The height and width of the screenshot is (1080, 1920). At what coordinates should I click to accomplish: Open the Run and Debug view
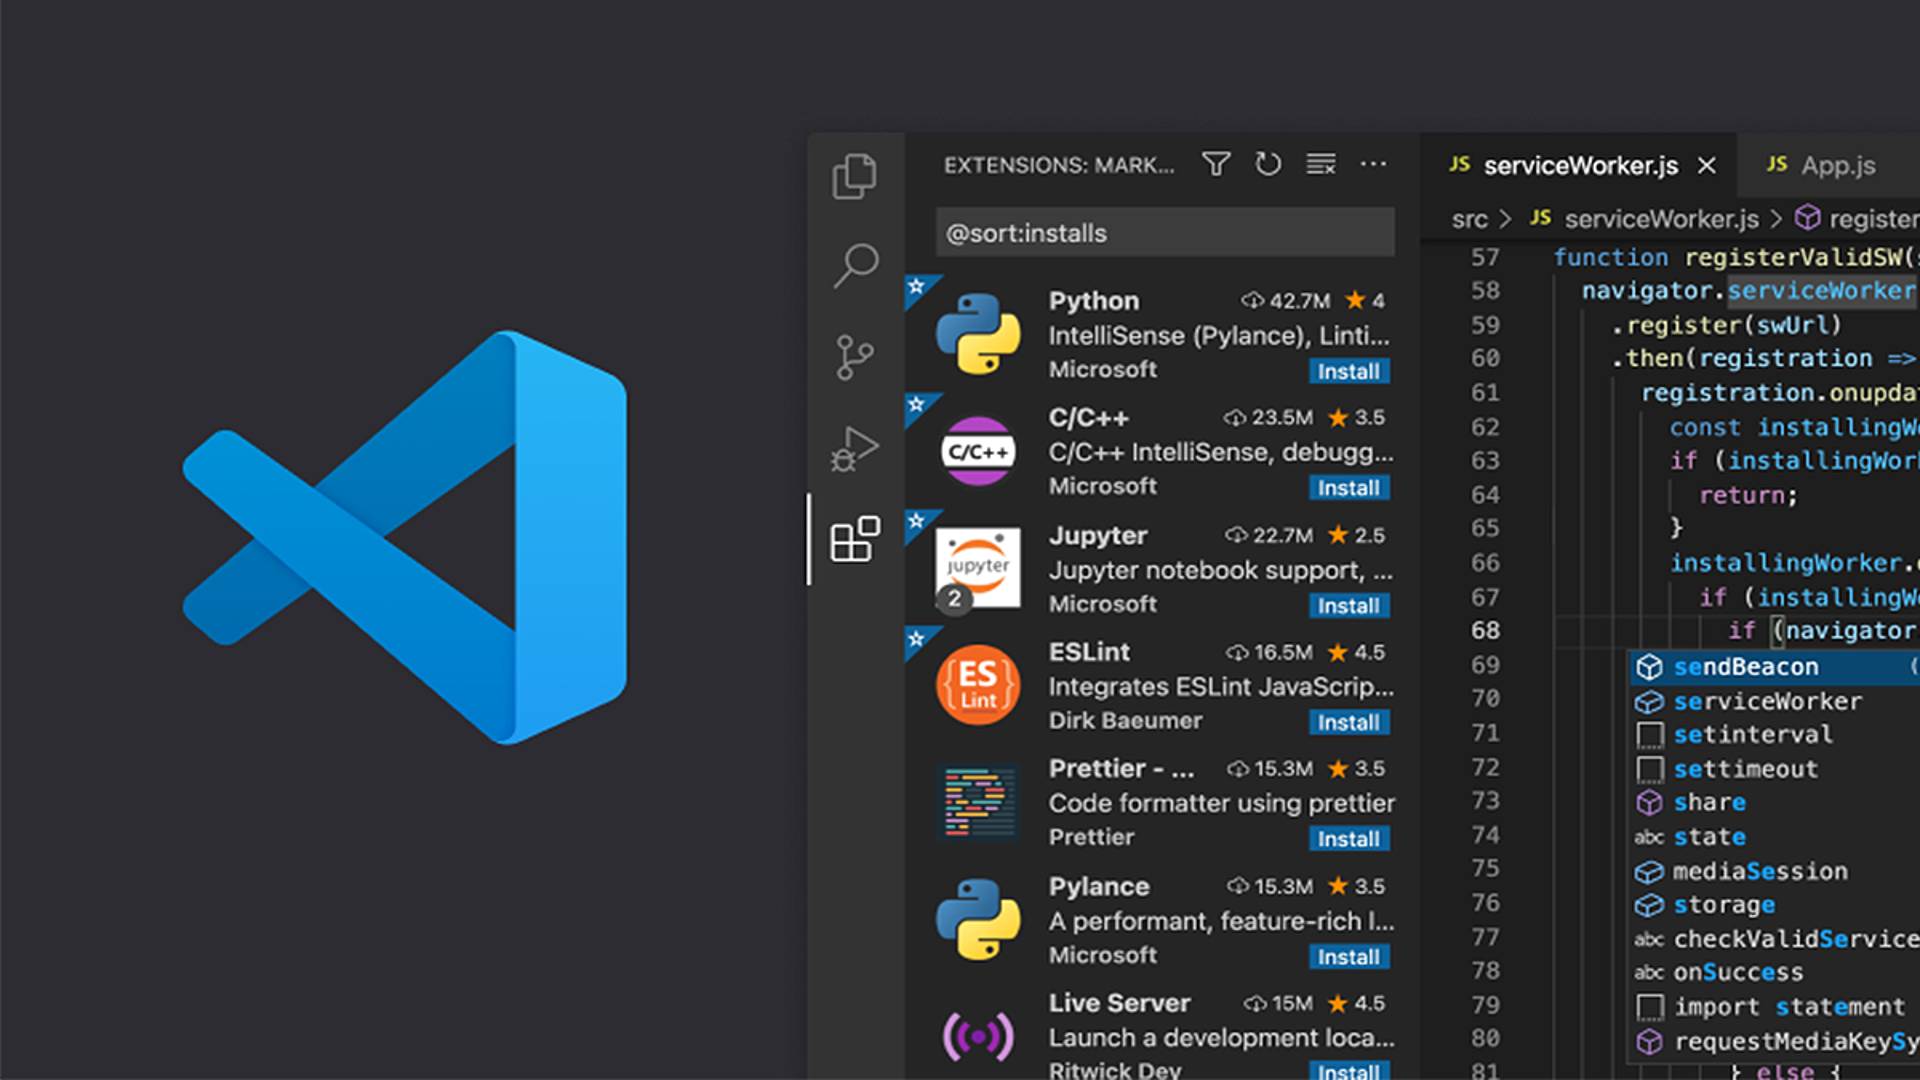coord(853,448)
